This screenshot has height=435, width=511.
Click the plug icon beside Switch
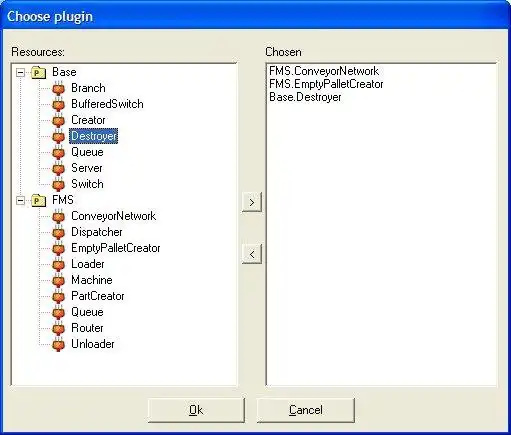point(58,184)
